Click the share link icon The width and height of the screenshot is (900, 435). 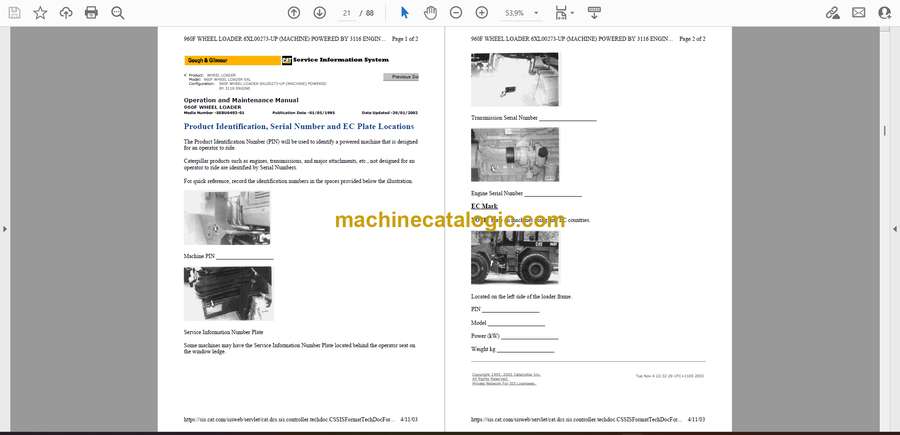click(x=832, y=13)
